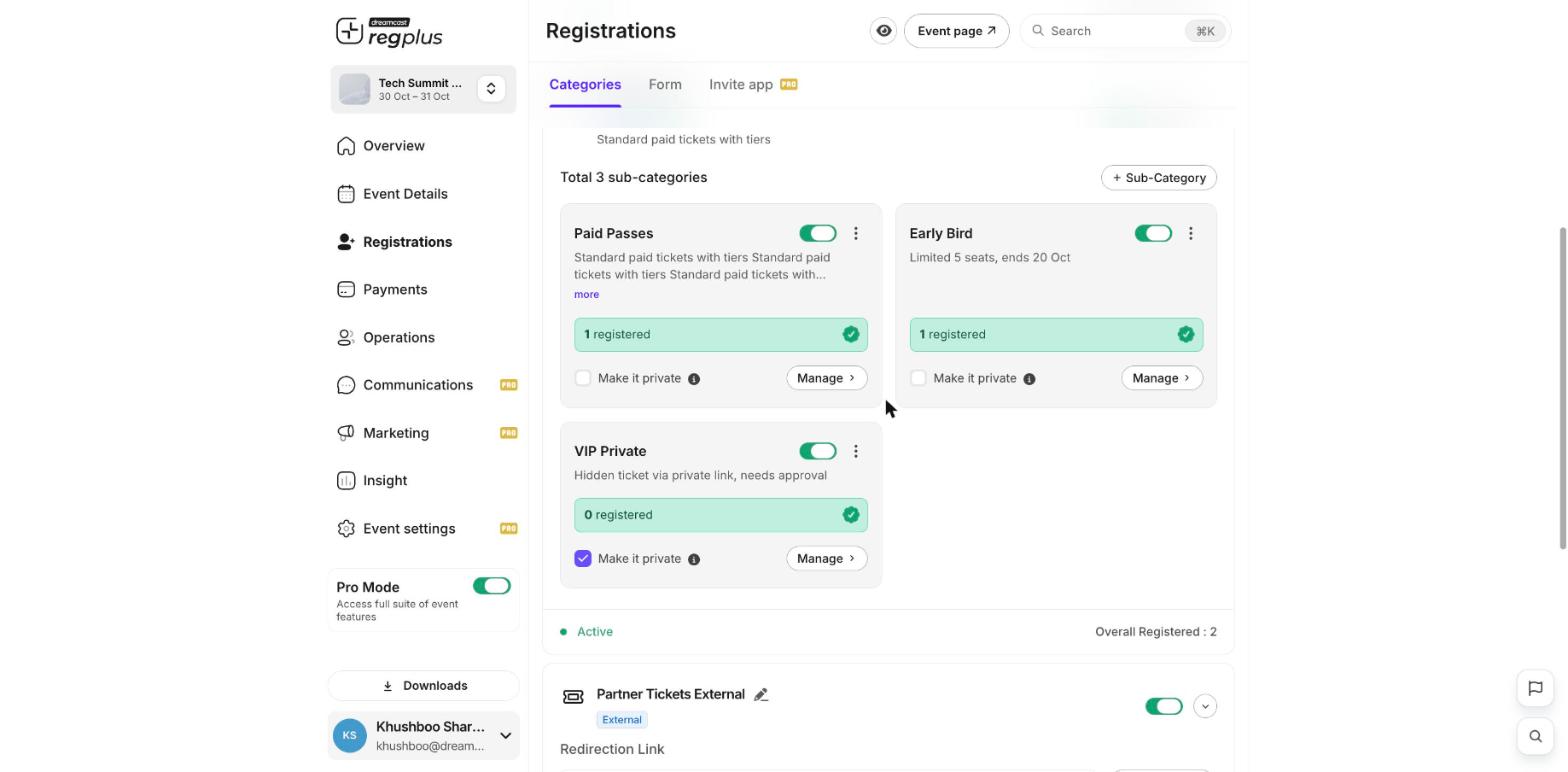Image resolution: width=1568 pixels, height=772 pixels.
Task: Click info icon beside Early Bird private option
Action: (x=1029, y=379)
